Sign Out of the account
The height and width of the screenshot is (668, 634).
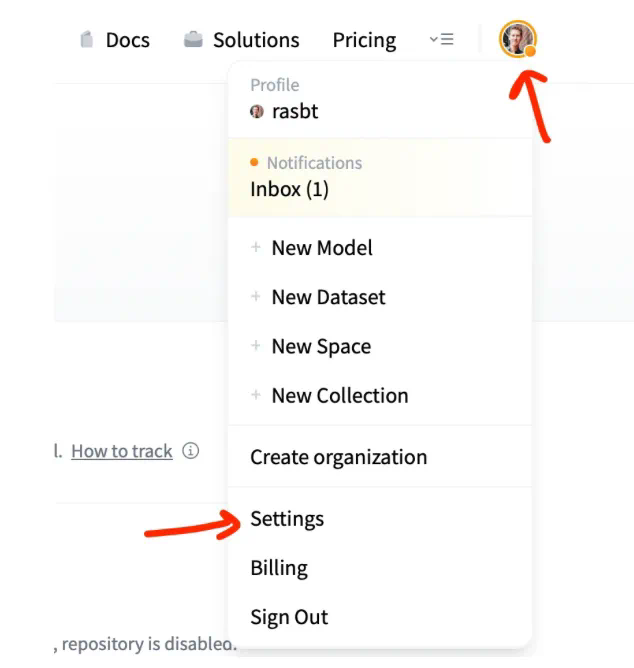click(x=289, y=617)
